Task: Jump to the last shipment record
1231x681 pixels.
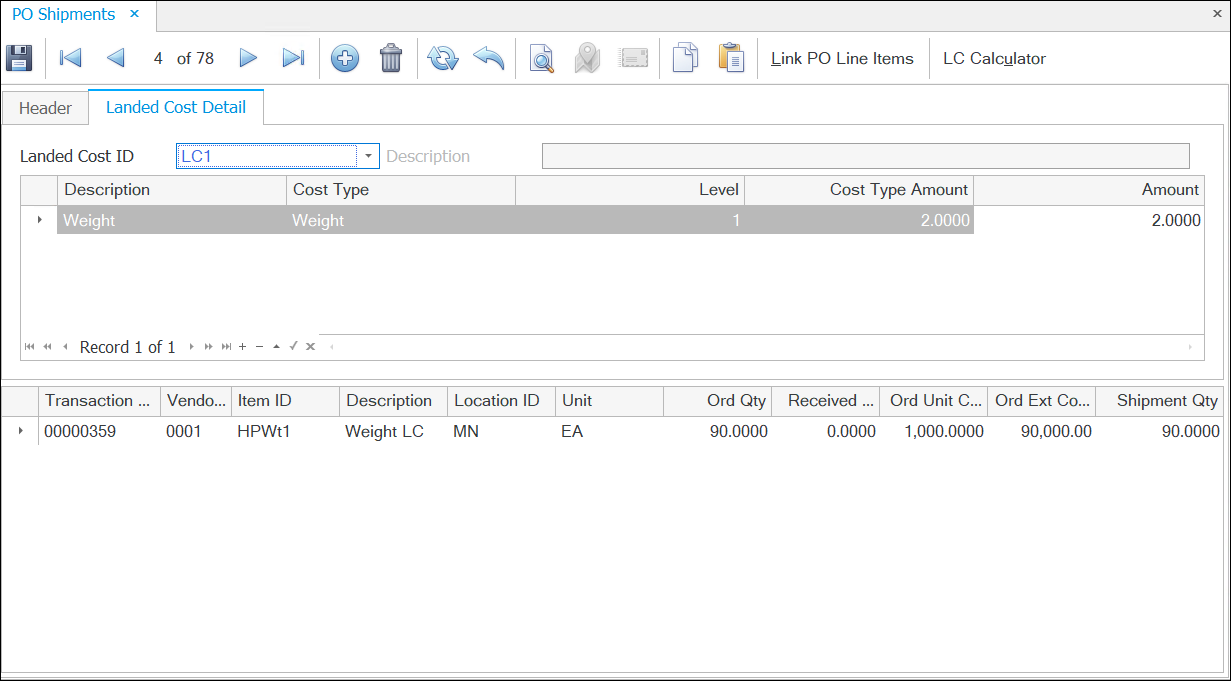Action: point(293,58)
